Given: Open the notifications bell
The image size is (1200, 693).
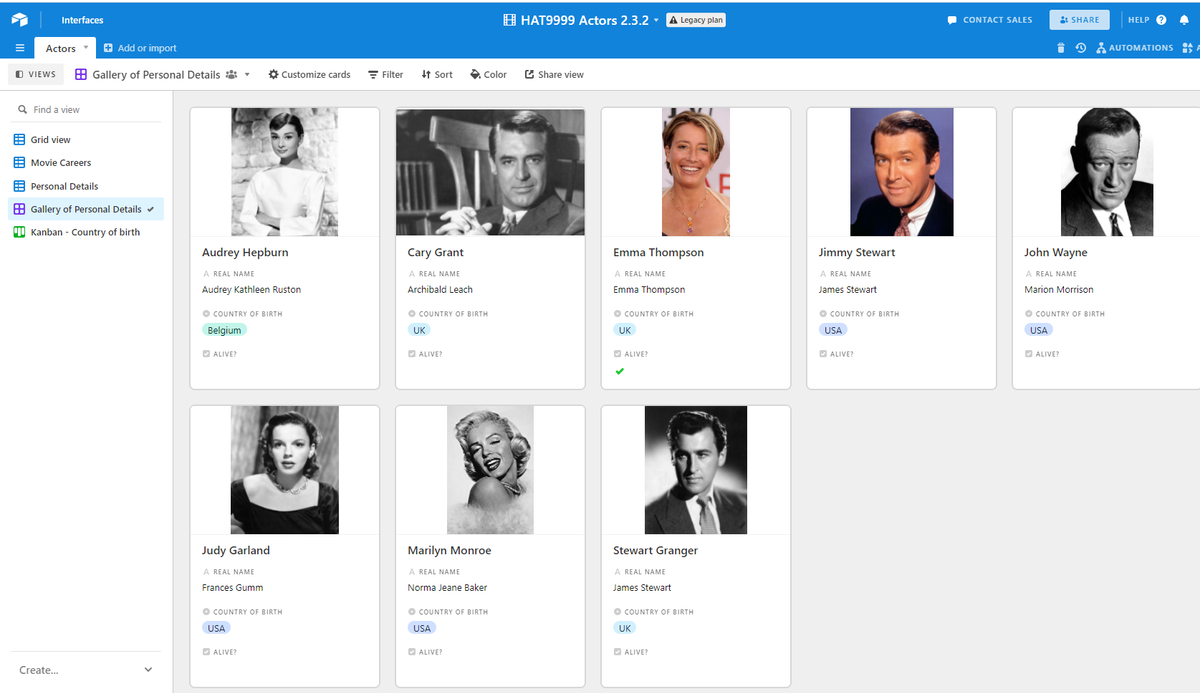Looking at the screenshot, I should coord(1184,19).
